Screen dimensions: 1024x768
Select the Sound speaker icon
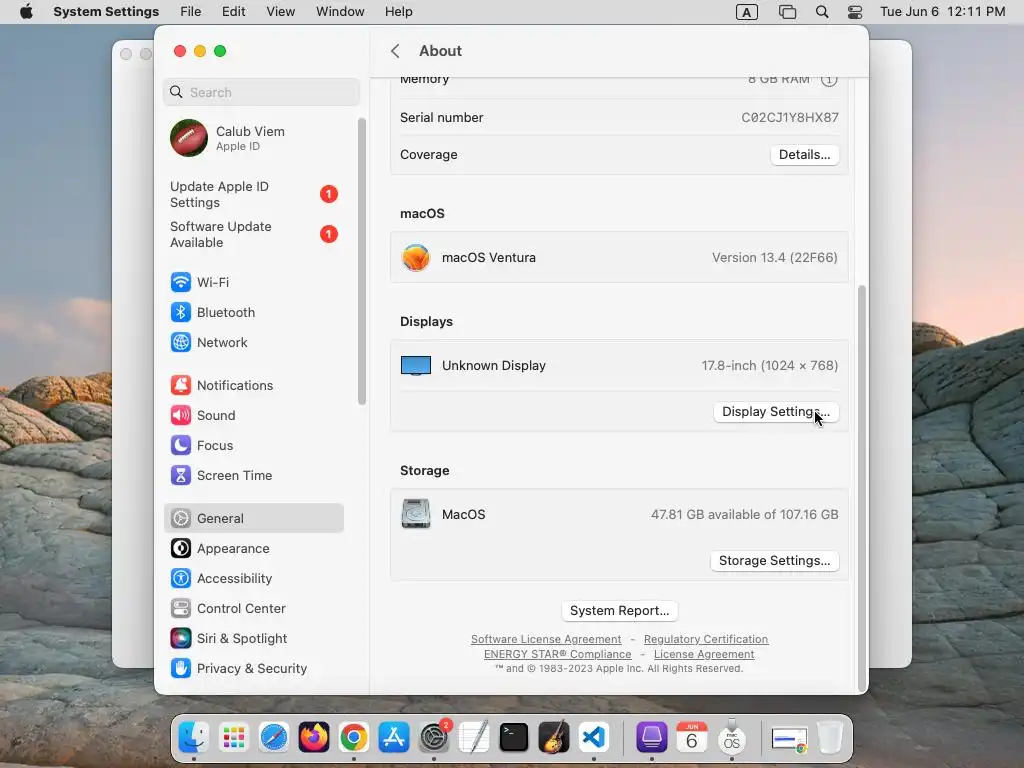[x=181, y=415]
